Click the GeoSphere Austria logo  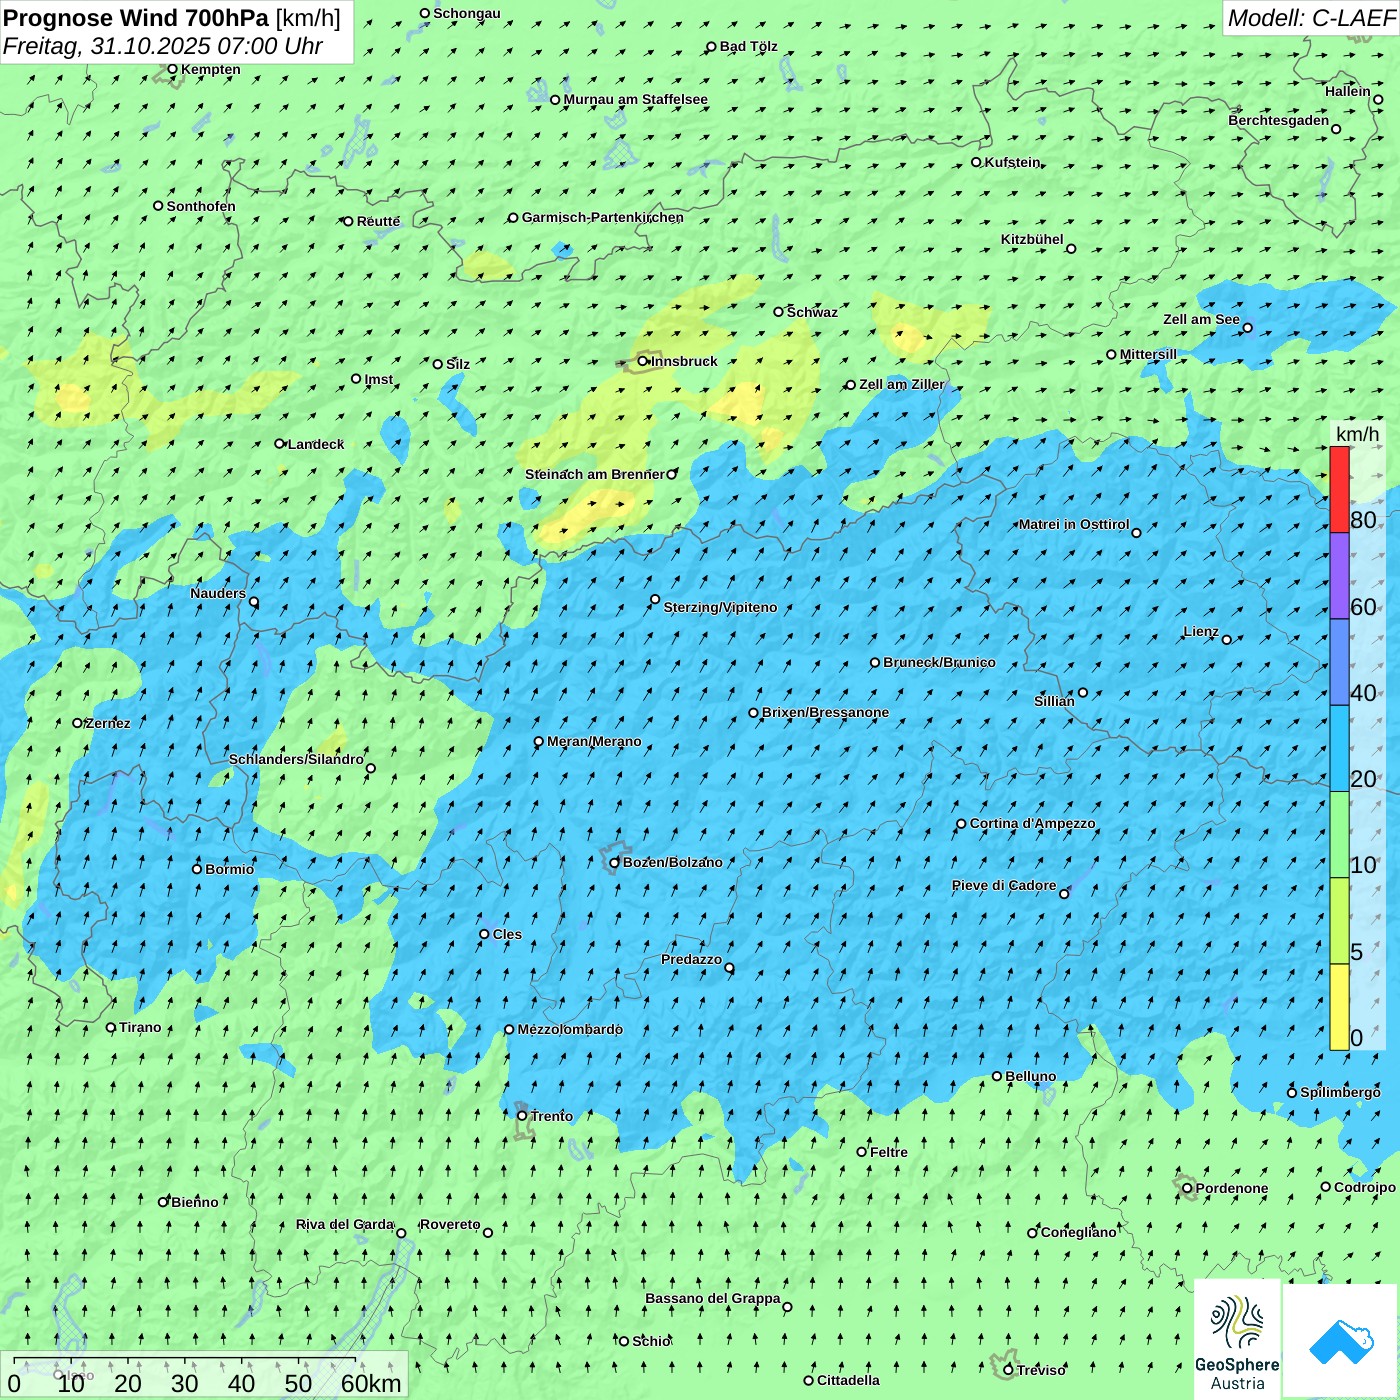[1237, 1339]
